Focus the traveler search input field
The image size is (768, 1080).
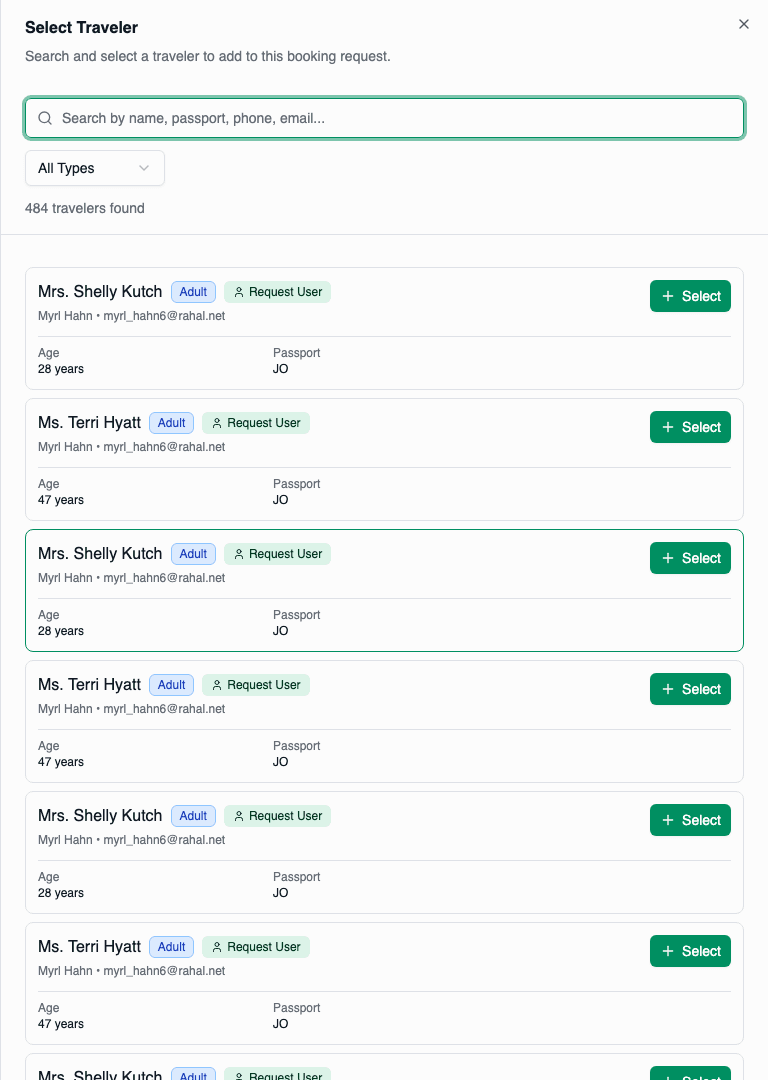click(390, 118)
